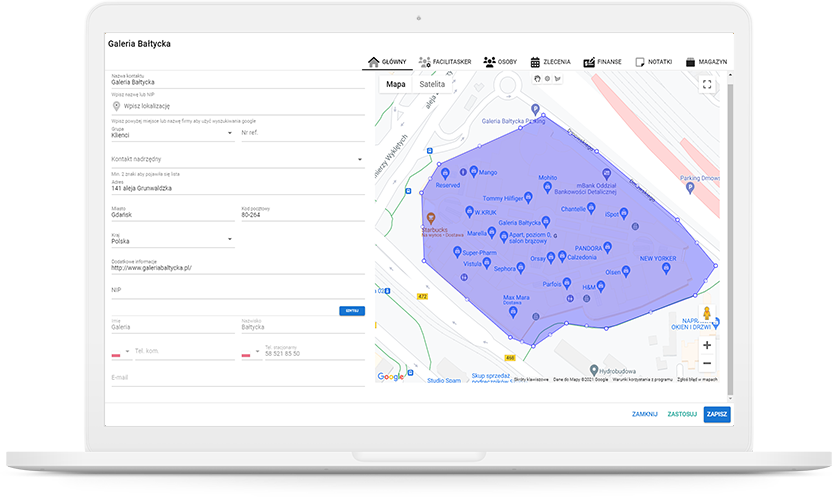Select the polygon drawing tool on map
The height and width of the screenshot is (497, 832).
point(557,78)
